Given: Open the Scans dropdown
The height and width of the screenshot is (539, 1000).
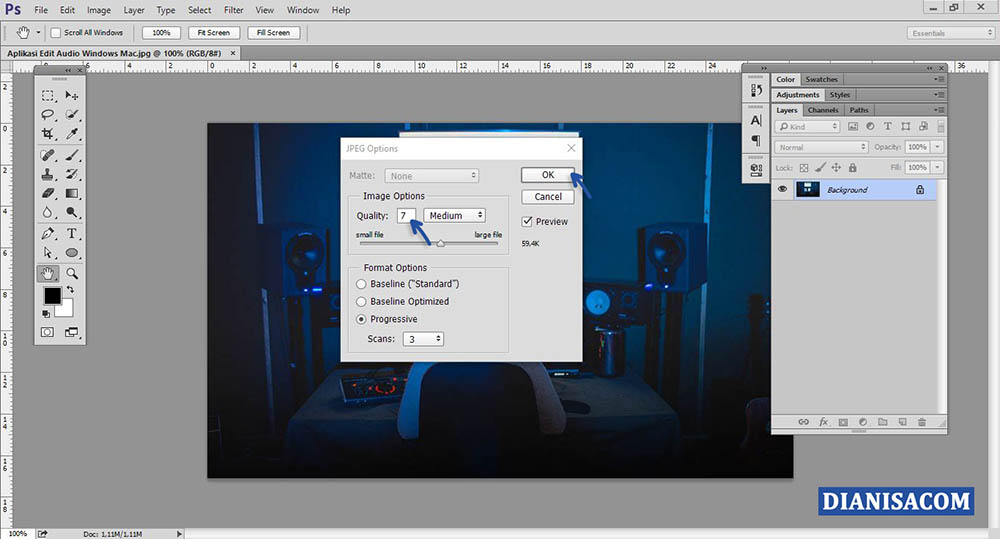Looking at the screenshot, I should coord(423,339).
